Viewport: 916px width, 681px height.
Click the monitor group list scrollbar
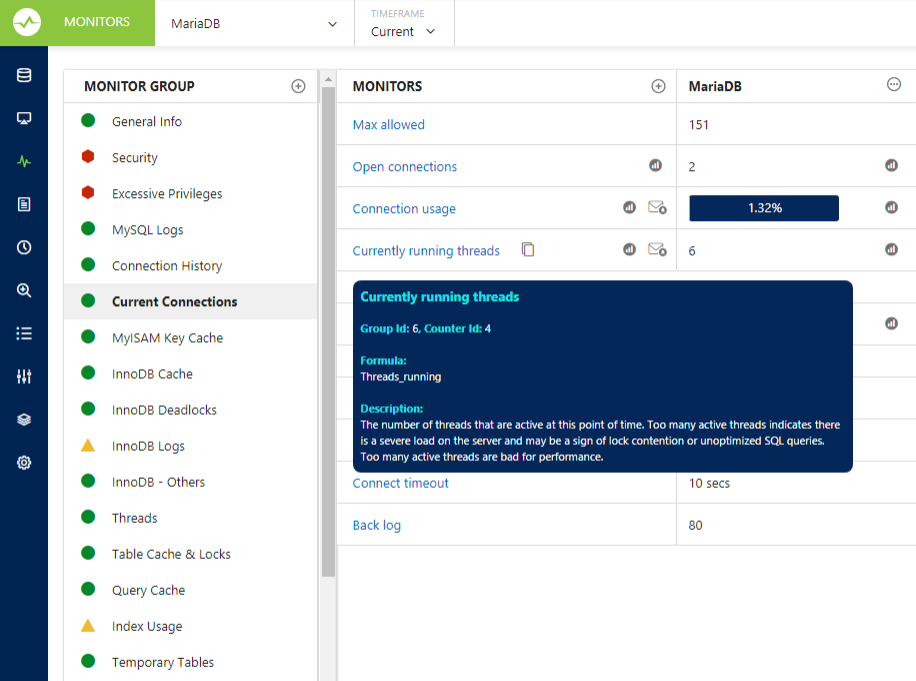click(x=328, y=330)
